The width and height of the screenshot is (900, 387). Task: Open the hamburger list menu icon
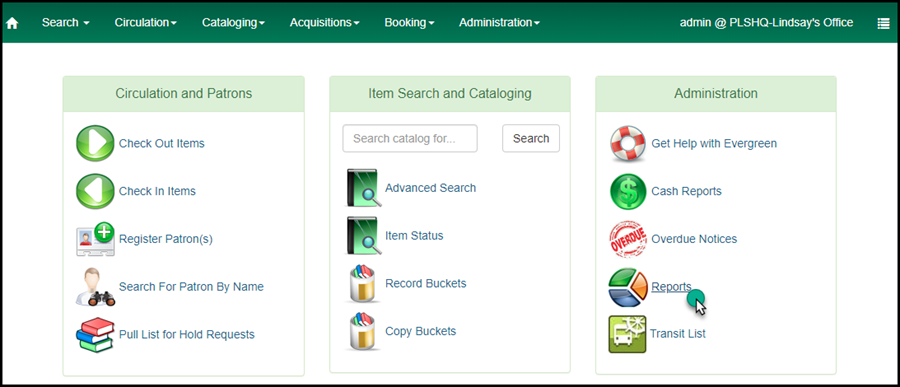pos(883,23)
